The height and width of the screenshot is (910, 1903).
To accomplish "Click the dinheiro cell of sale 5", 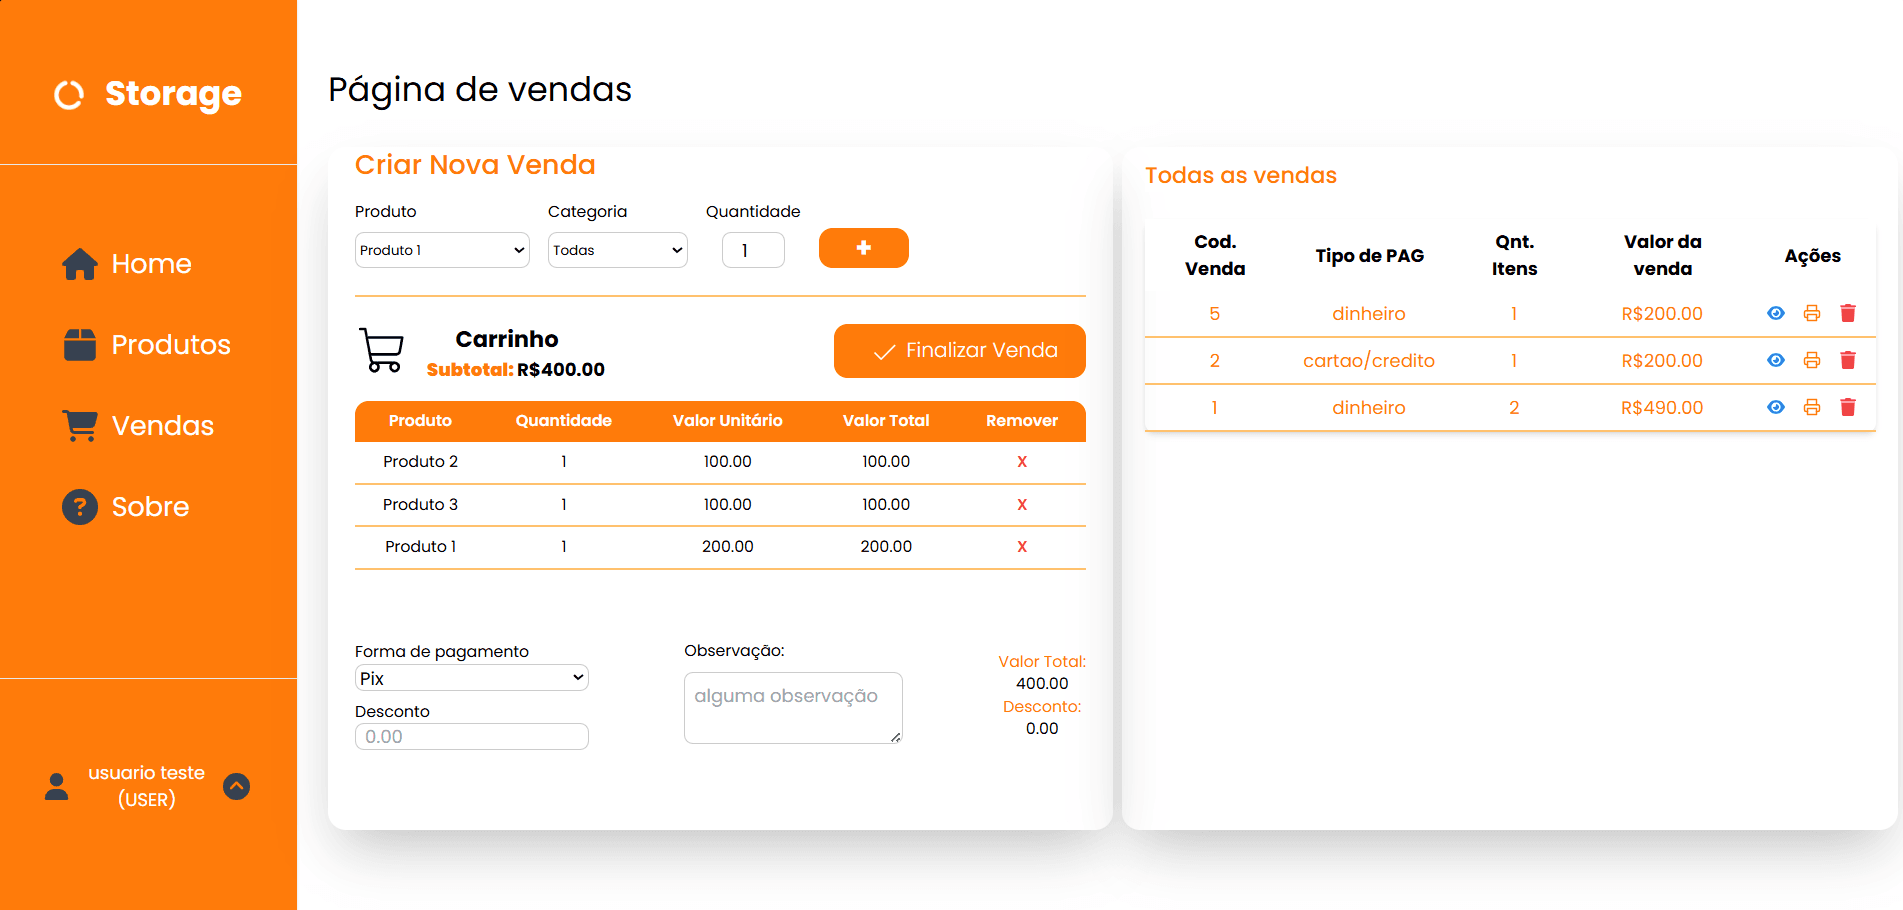I will pos(1369,314).
